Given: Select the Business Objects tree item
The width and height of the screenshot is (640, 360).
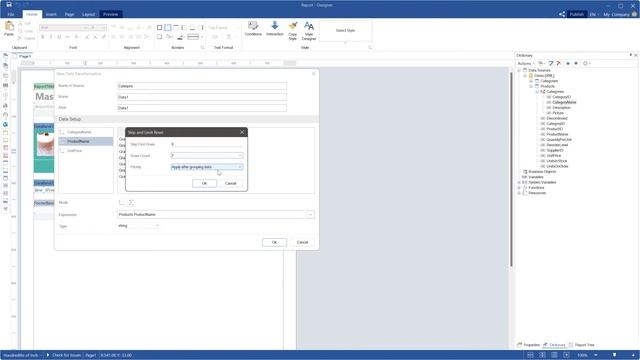Looking at the screenshot, I should pyautogui.click(x=542, y=172).
